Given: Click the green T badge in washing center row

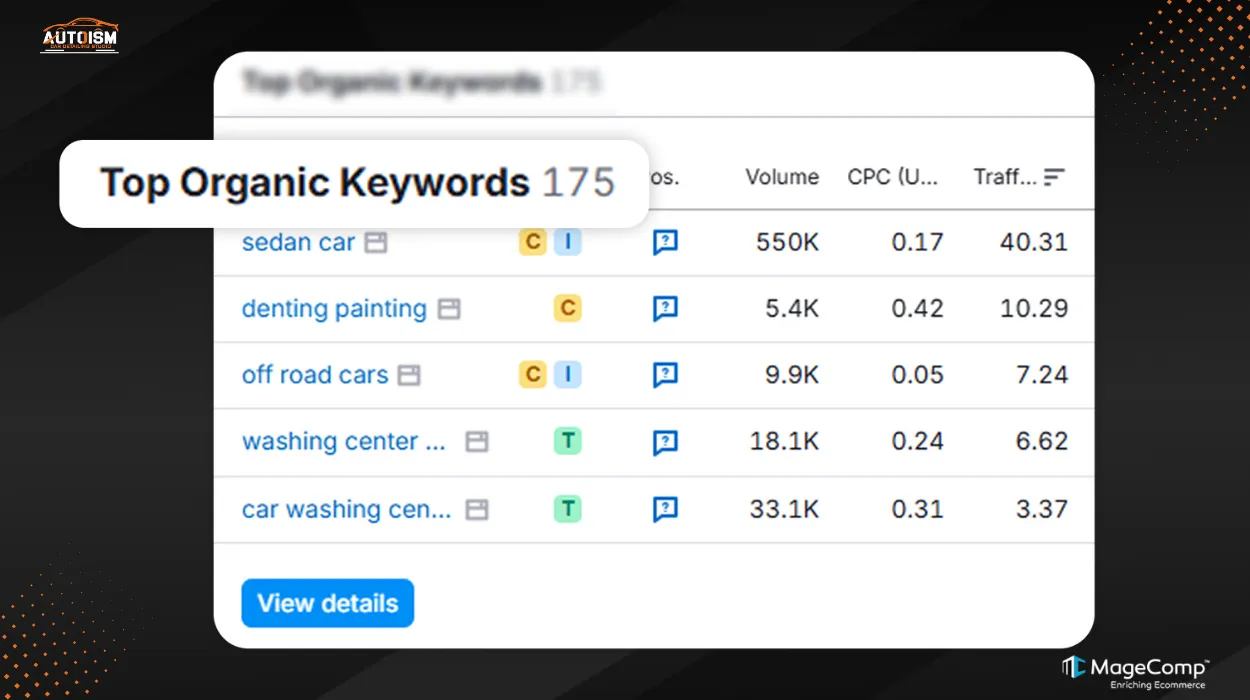Looking at the screenshot, I should pyautogui.click(x=568, y=441).
